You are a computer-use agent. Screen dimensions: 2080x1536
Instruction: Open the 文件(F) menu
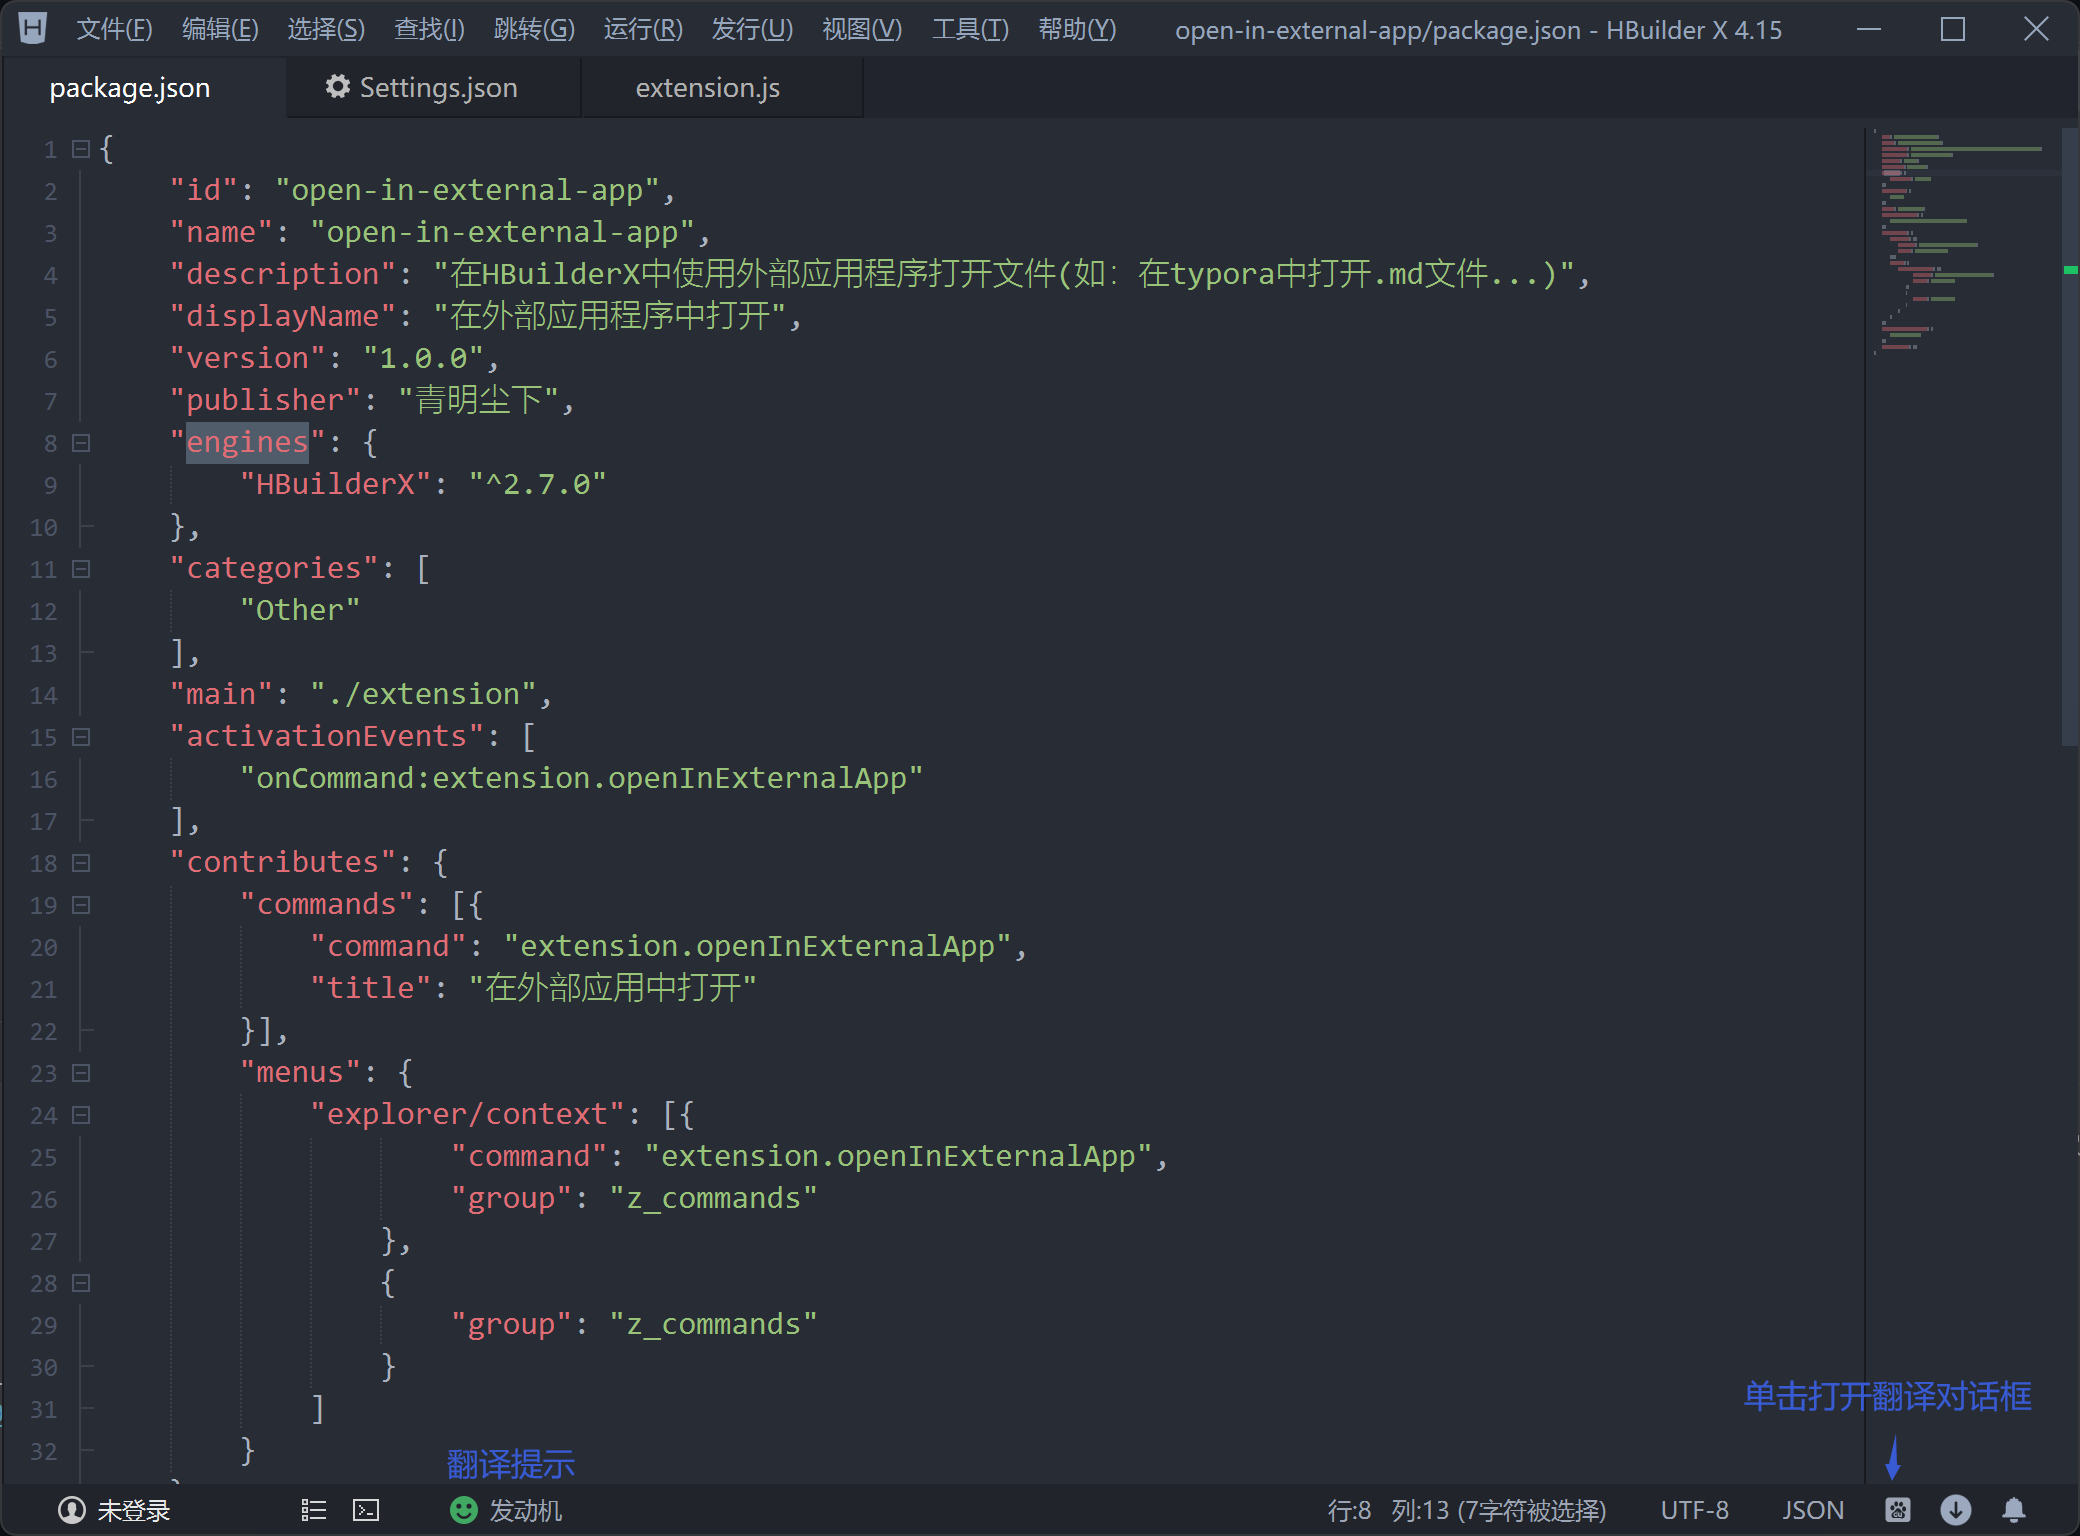pos(114,29)
